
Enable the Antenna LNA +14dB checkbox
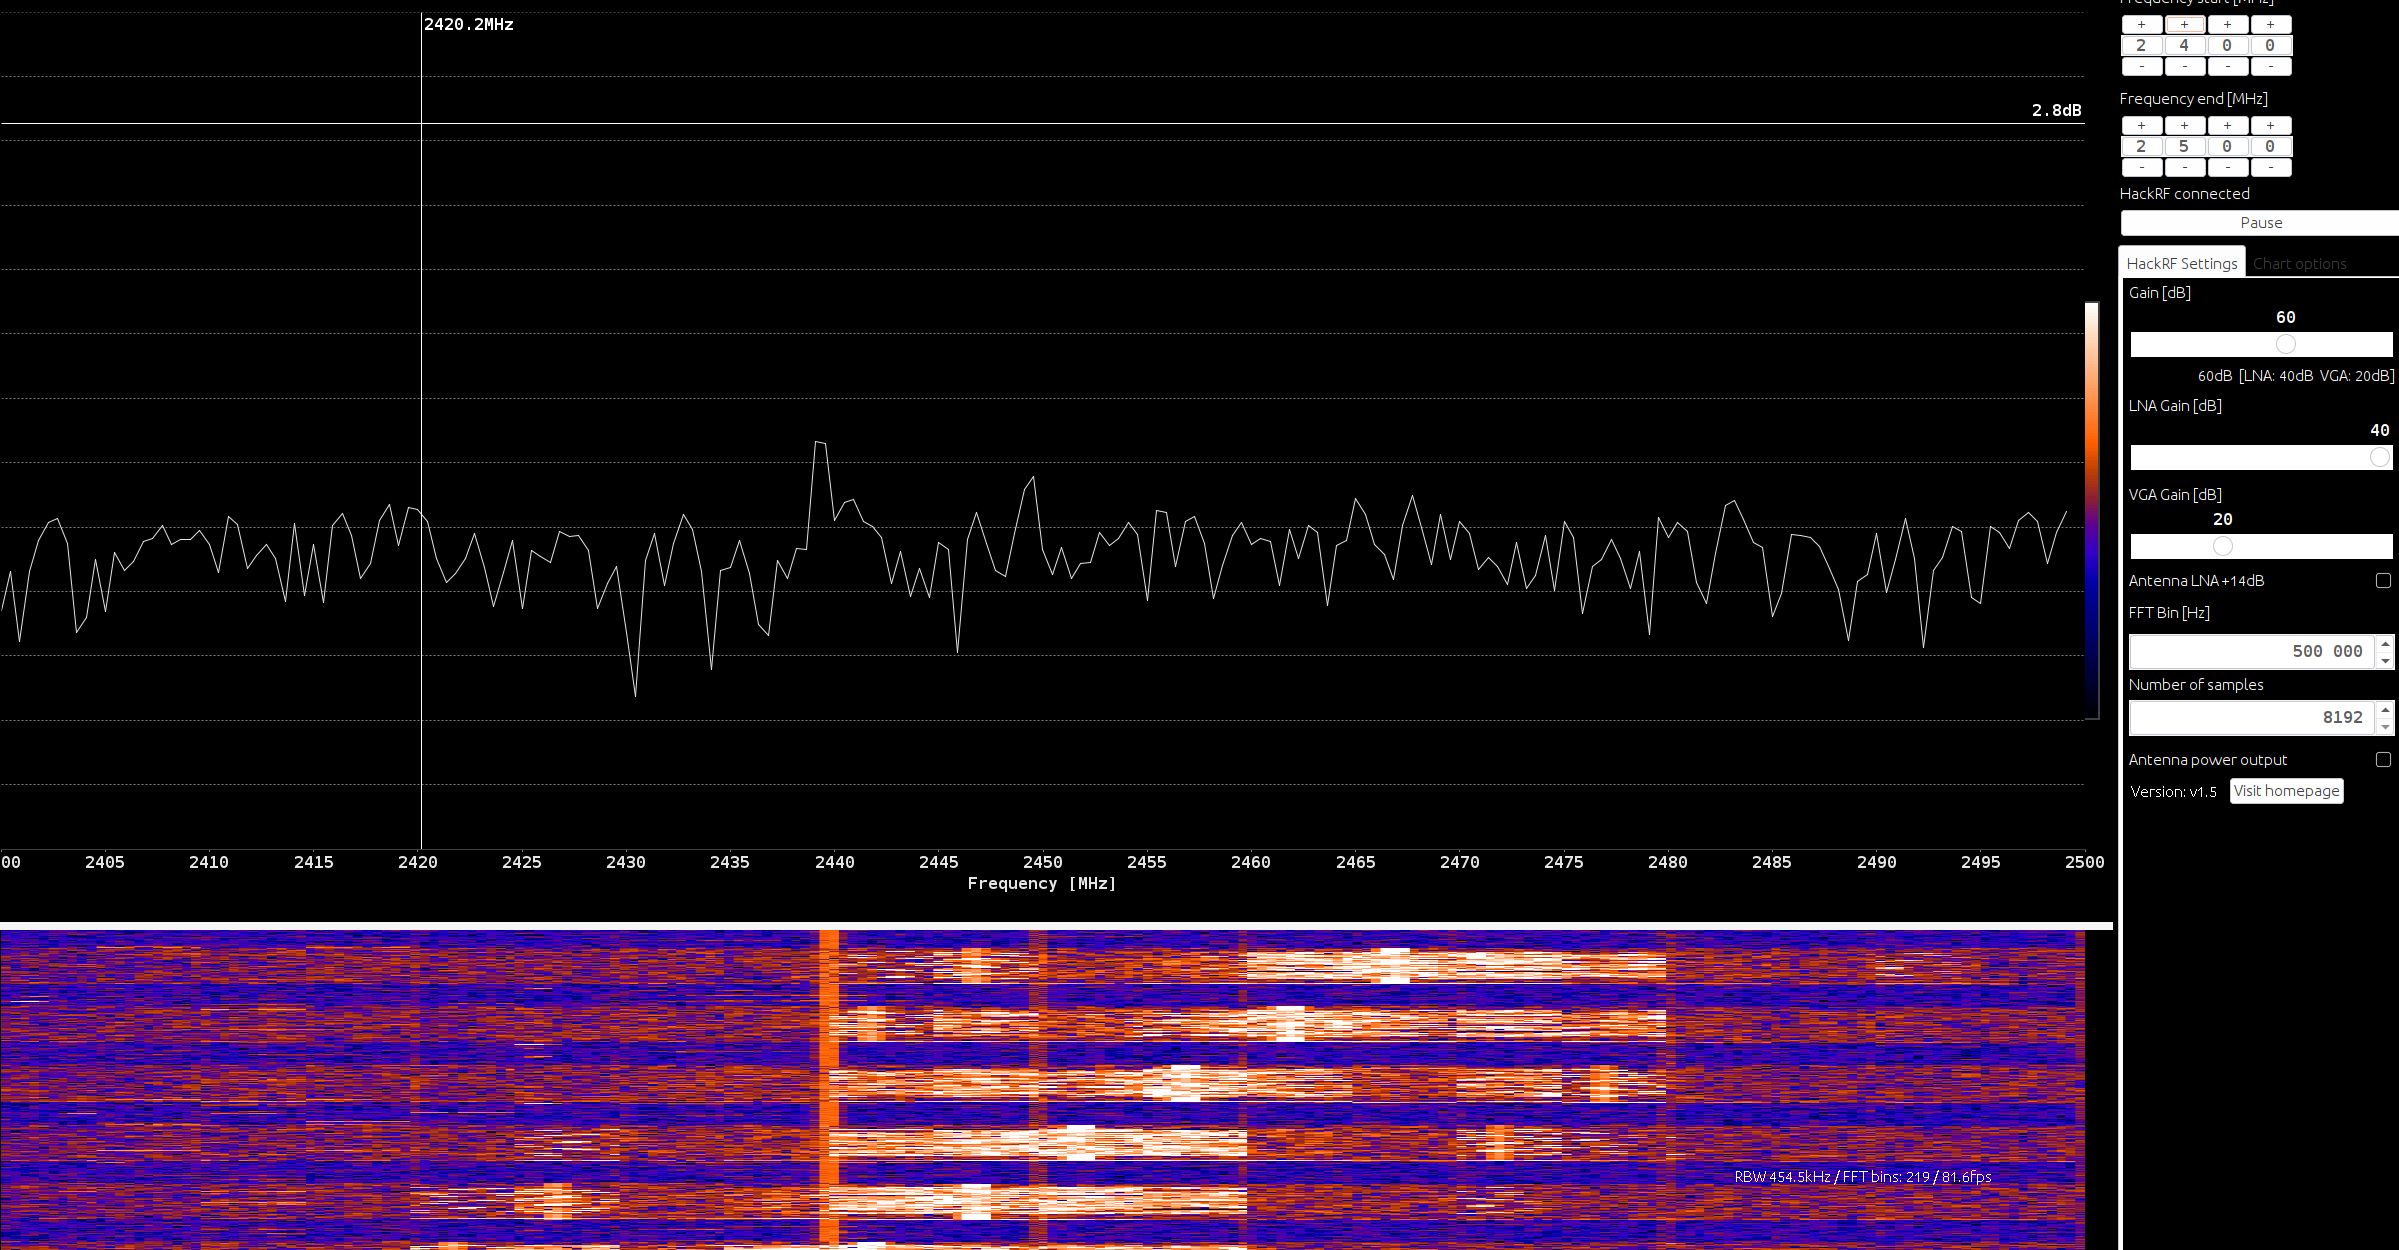click(2383, 581)
